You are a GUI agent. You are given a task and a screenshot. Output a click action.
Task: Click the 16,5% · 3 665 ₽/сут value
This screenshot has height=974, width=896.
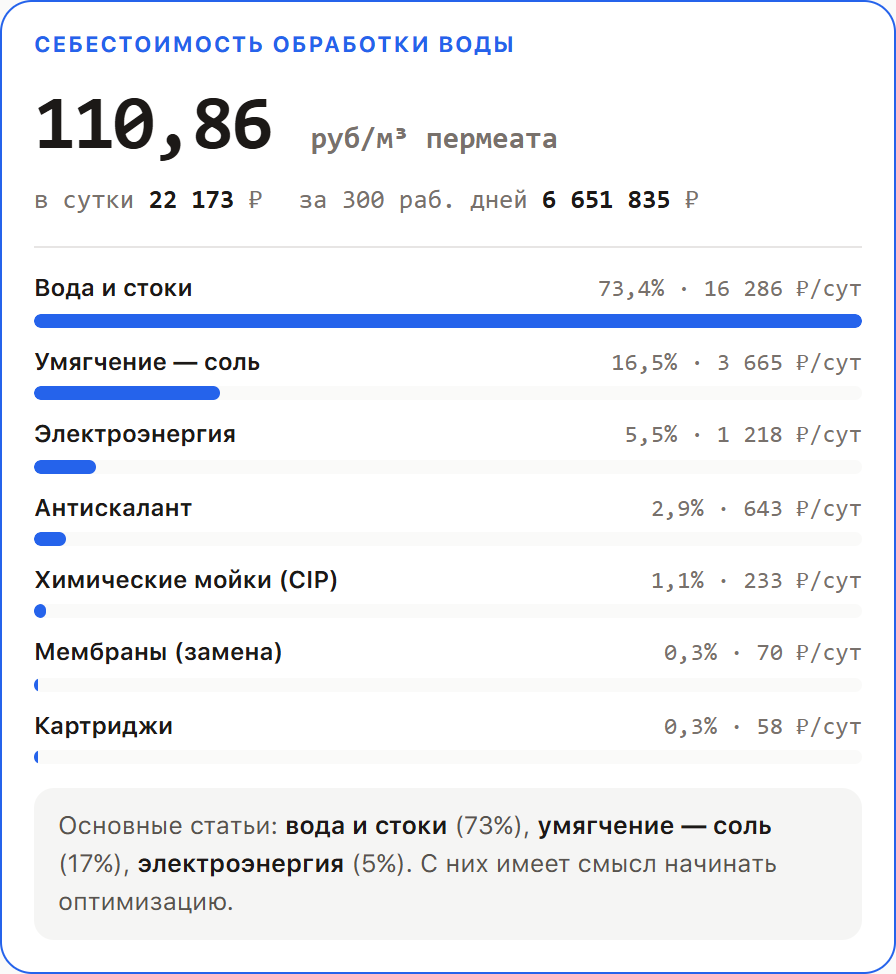click(x=736, y=363)
